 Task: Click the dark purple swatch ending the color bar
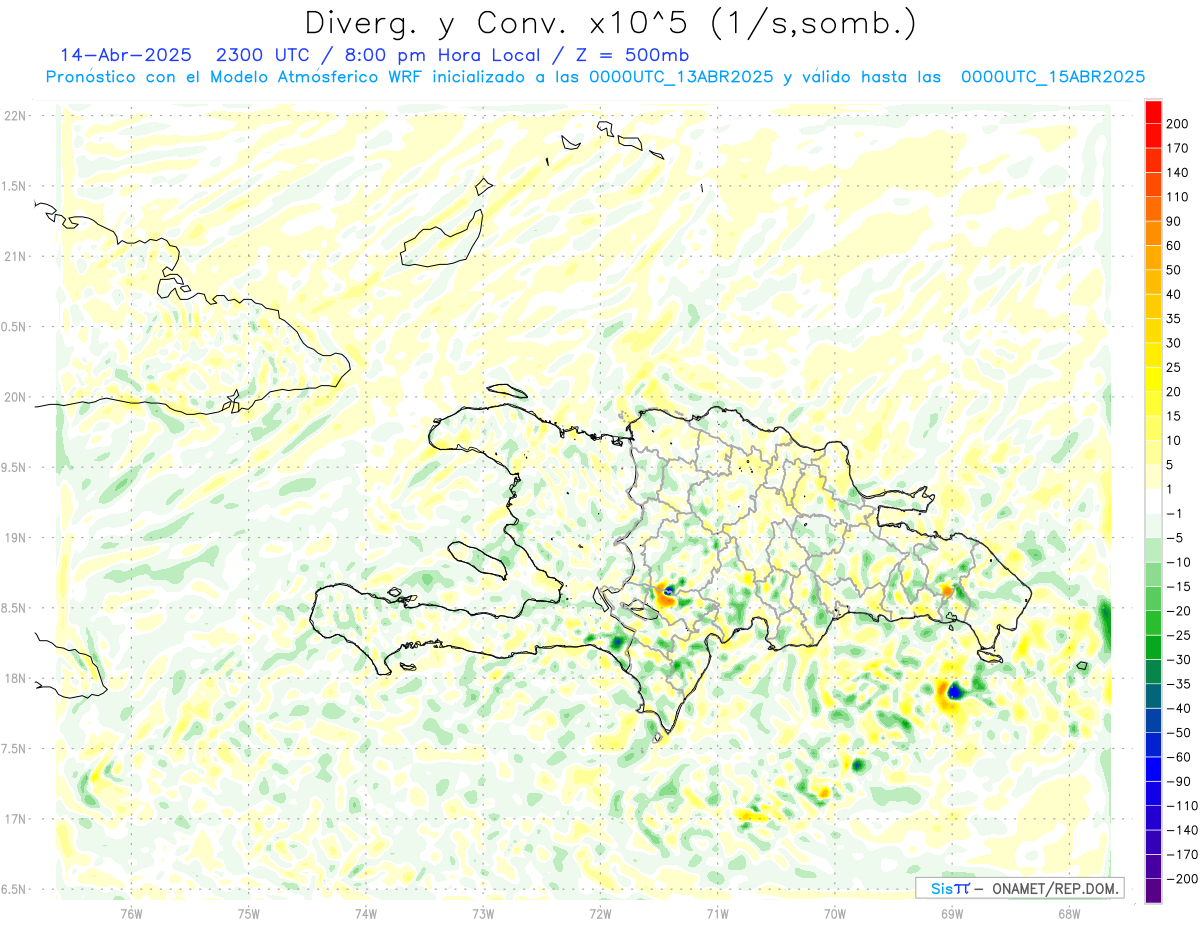pos(1153,891)
